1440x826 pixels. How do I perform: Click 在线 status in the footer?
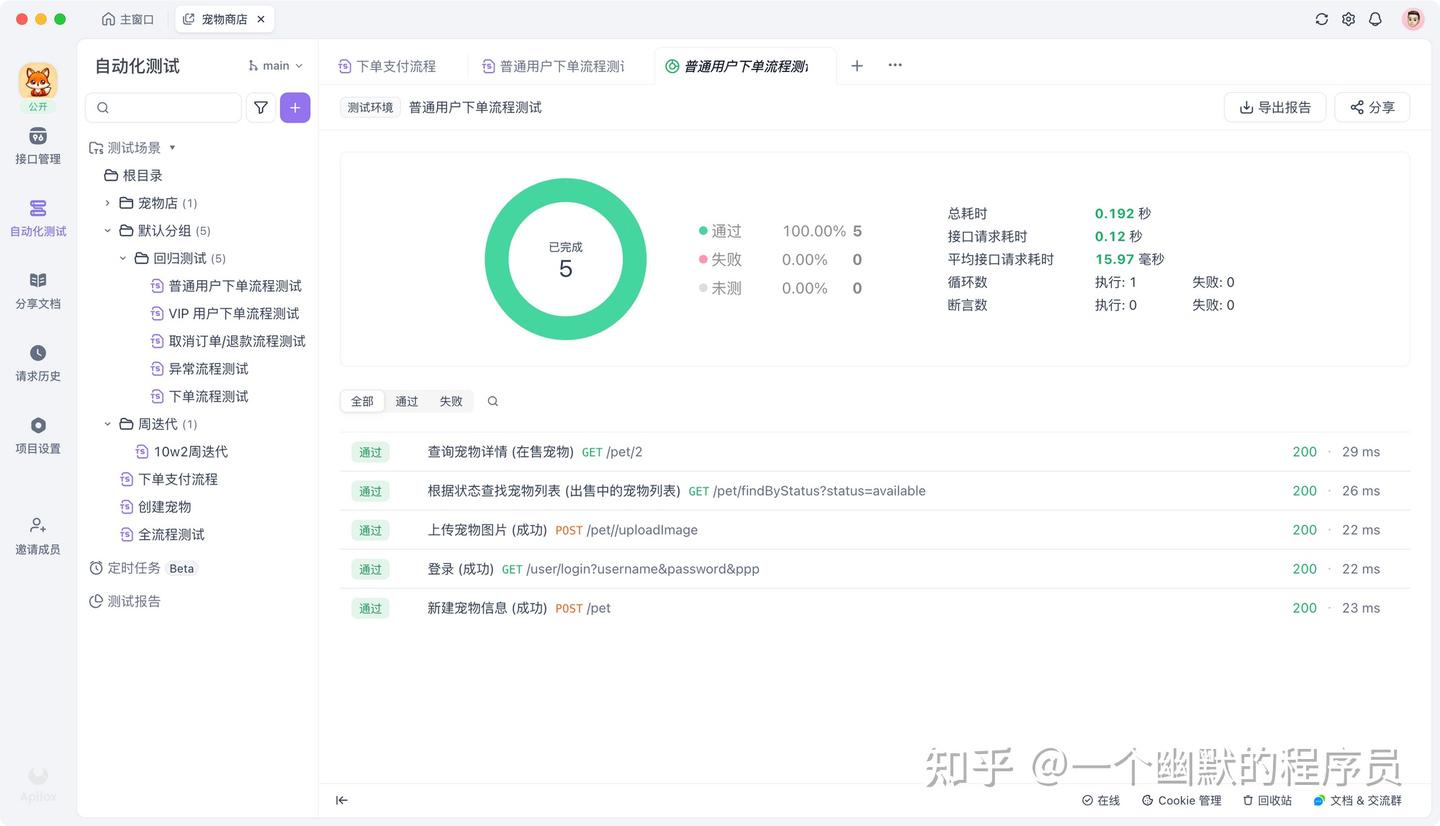pos(1101,800)
